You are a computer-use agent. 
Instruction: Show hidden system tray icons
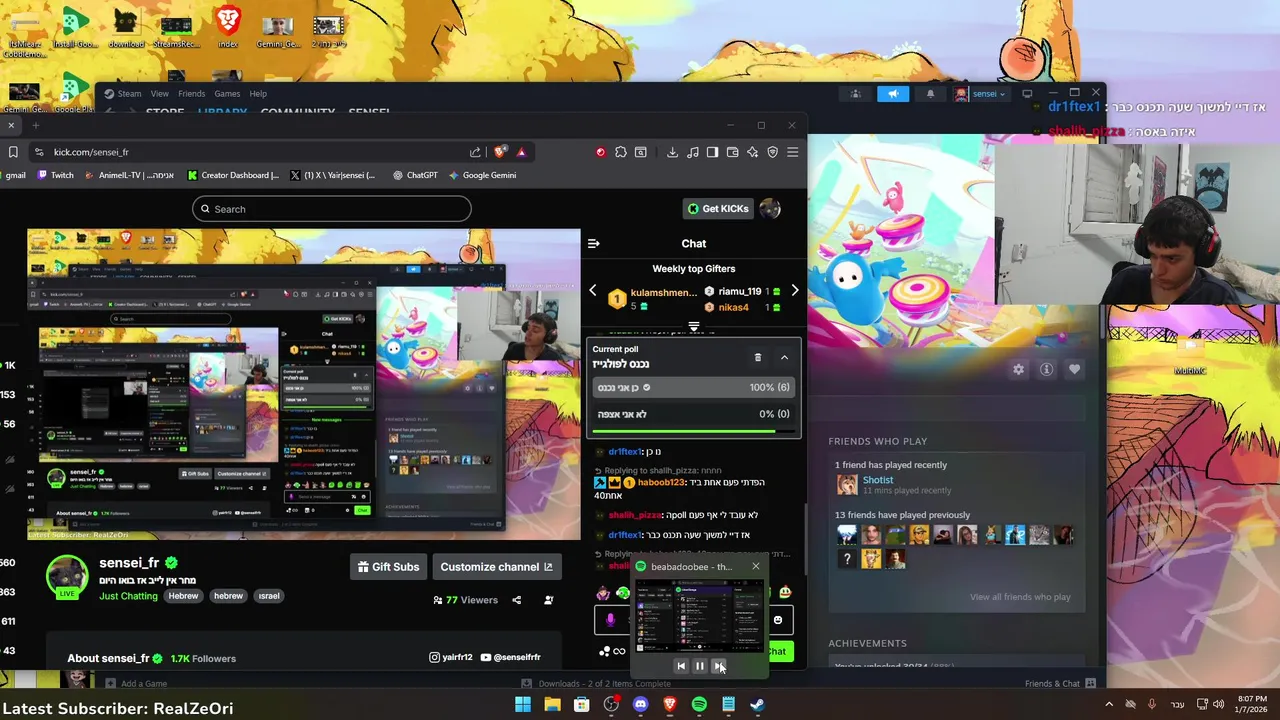pos(1109,704)
